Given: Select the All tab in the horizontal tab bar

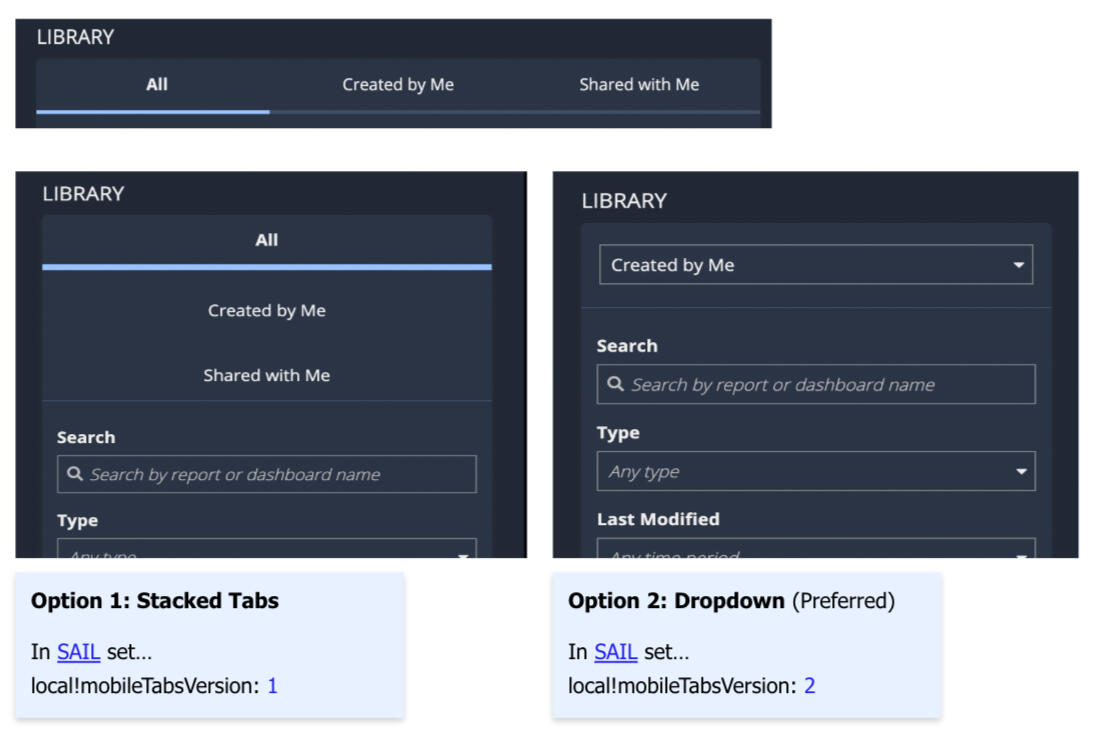Looking at the screenshot, I should [157, 85].
